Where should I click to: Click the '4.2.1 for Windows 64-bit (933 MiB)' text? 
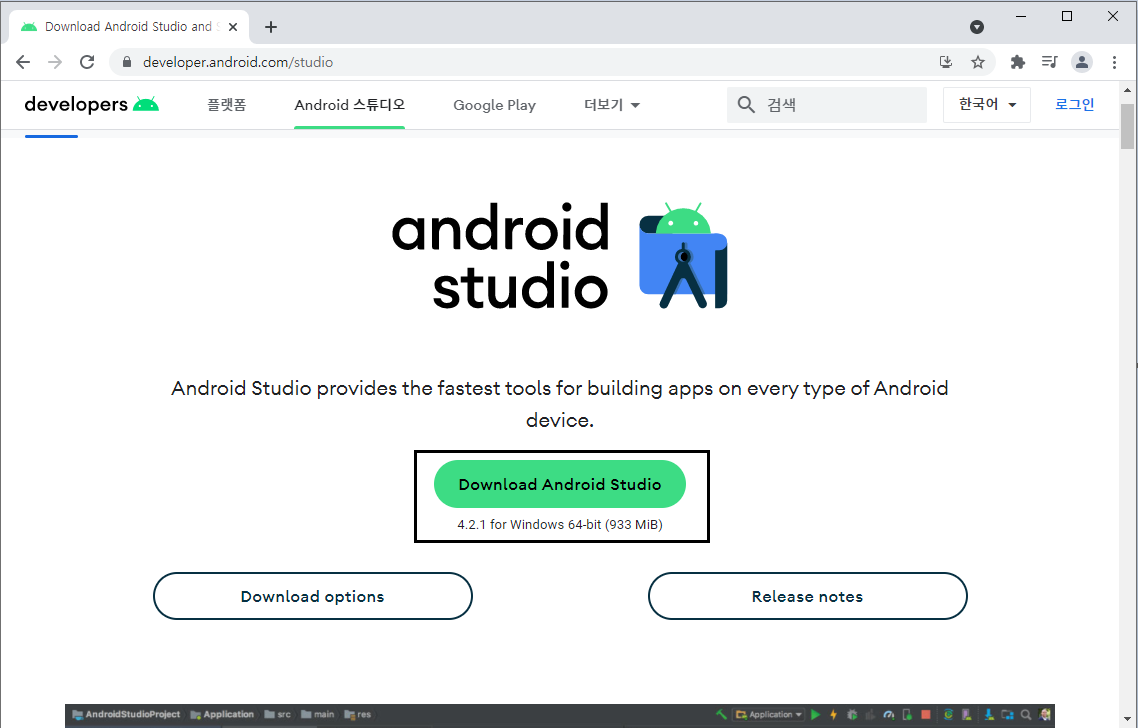point(560,524)
